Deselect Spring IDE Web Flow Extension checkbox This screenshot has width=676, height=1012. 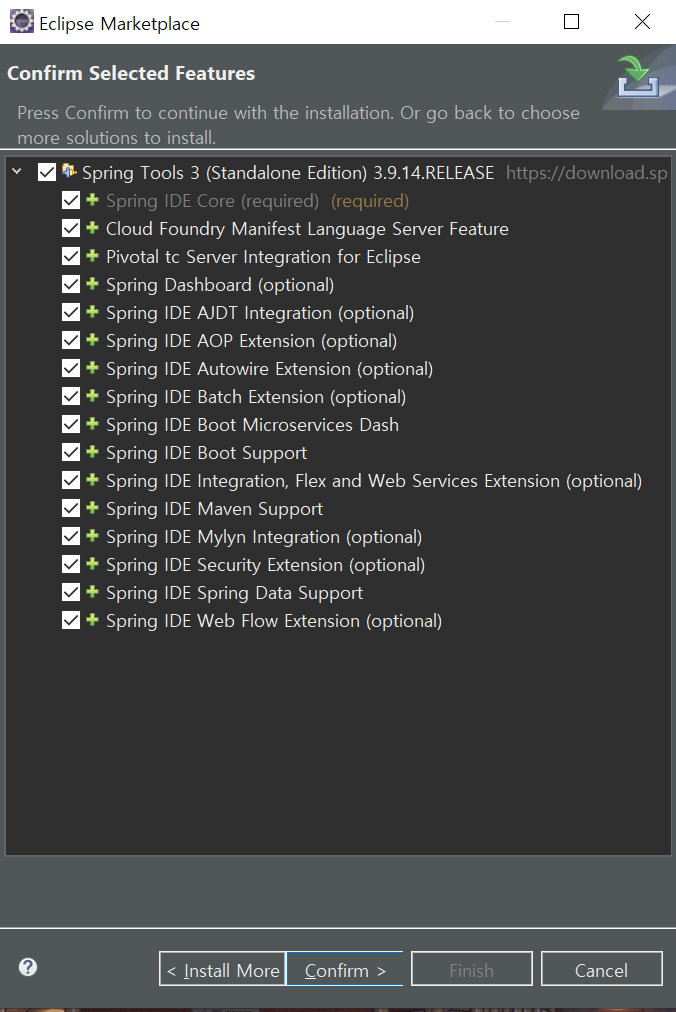pos(71,620)
